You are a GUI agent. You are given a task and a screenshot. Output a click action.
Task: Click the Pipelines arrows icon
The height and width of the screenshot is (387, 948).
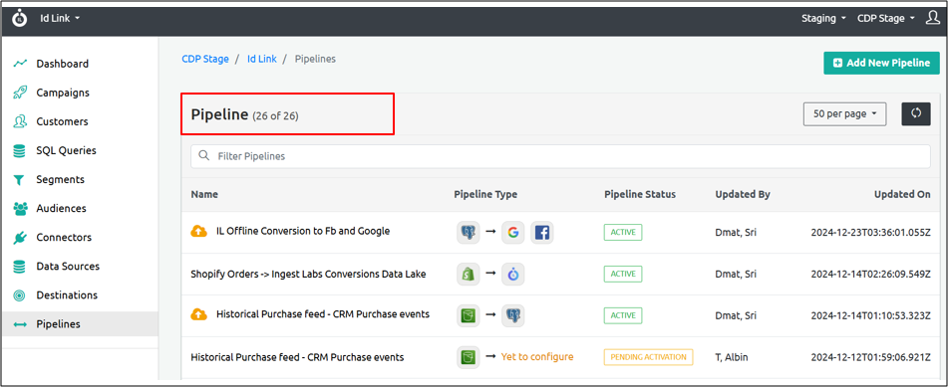click(20, 325)
